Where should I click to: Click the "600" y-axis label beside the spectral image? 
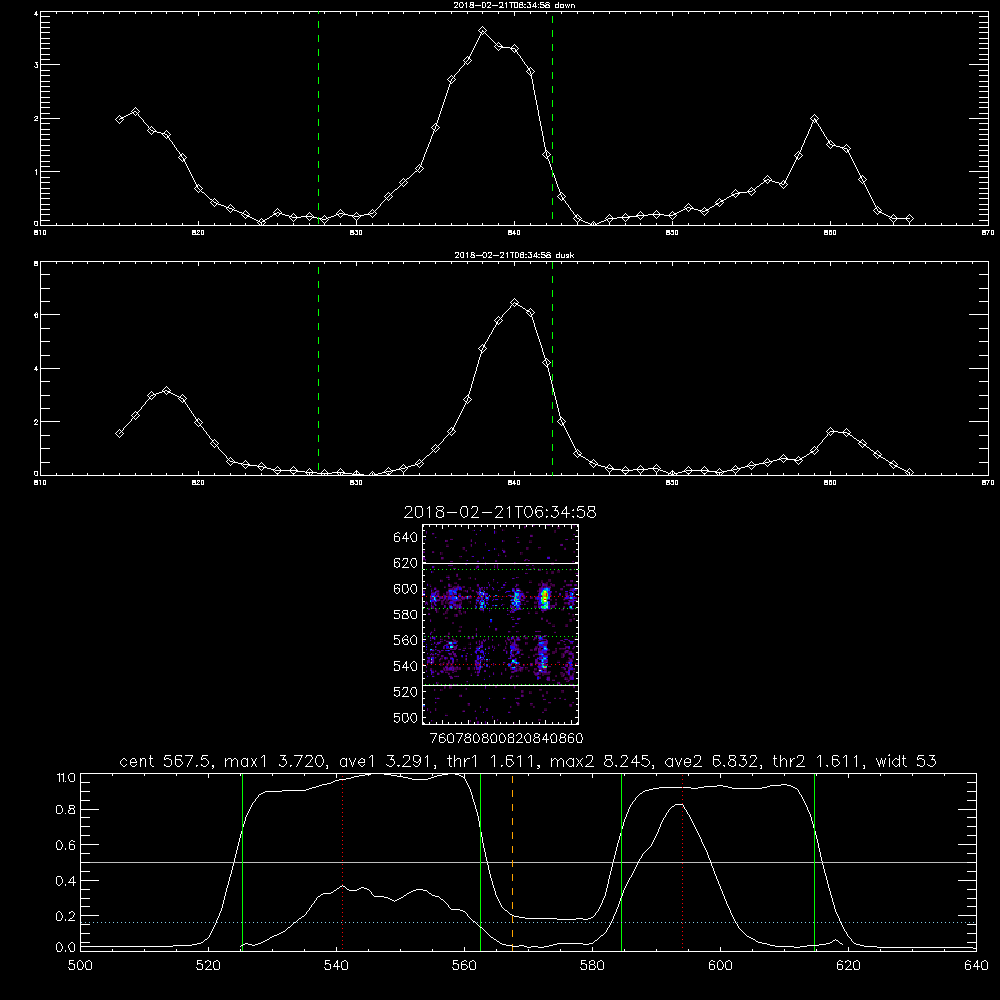406,589
